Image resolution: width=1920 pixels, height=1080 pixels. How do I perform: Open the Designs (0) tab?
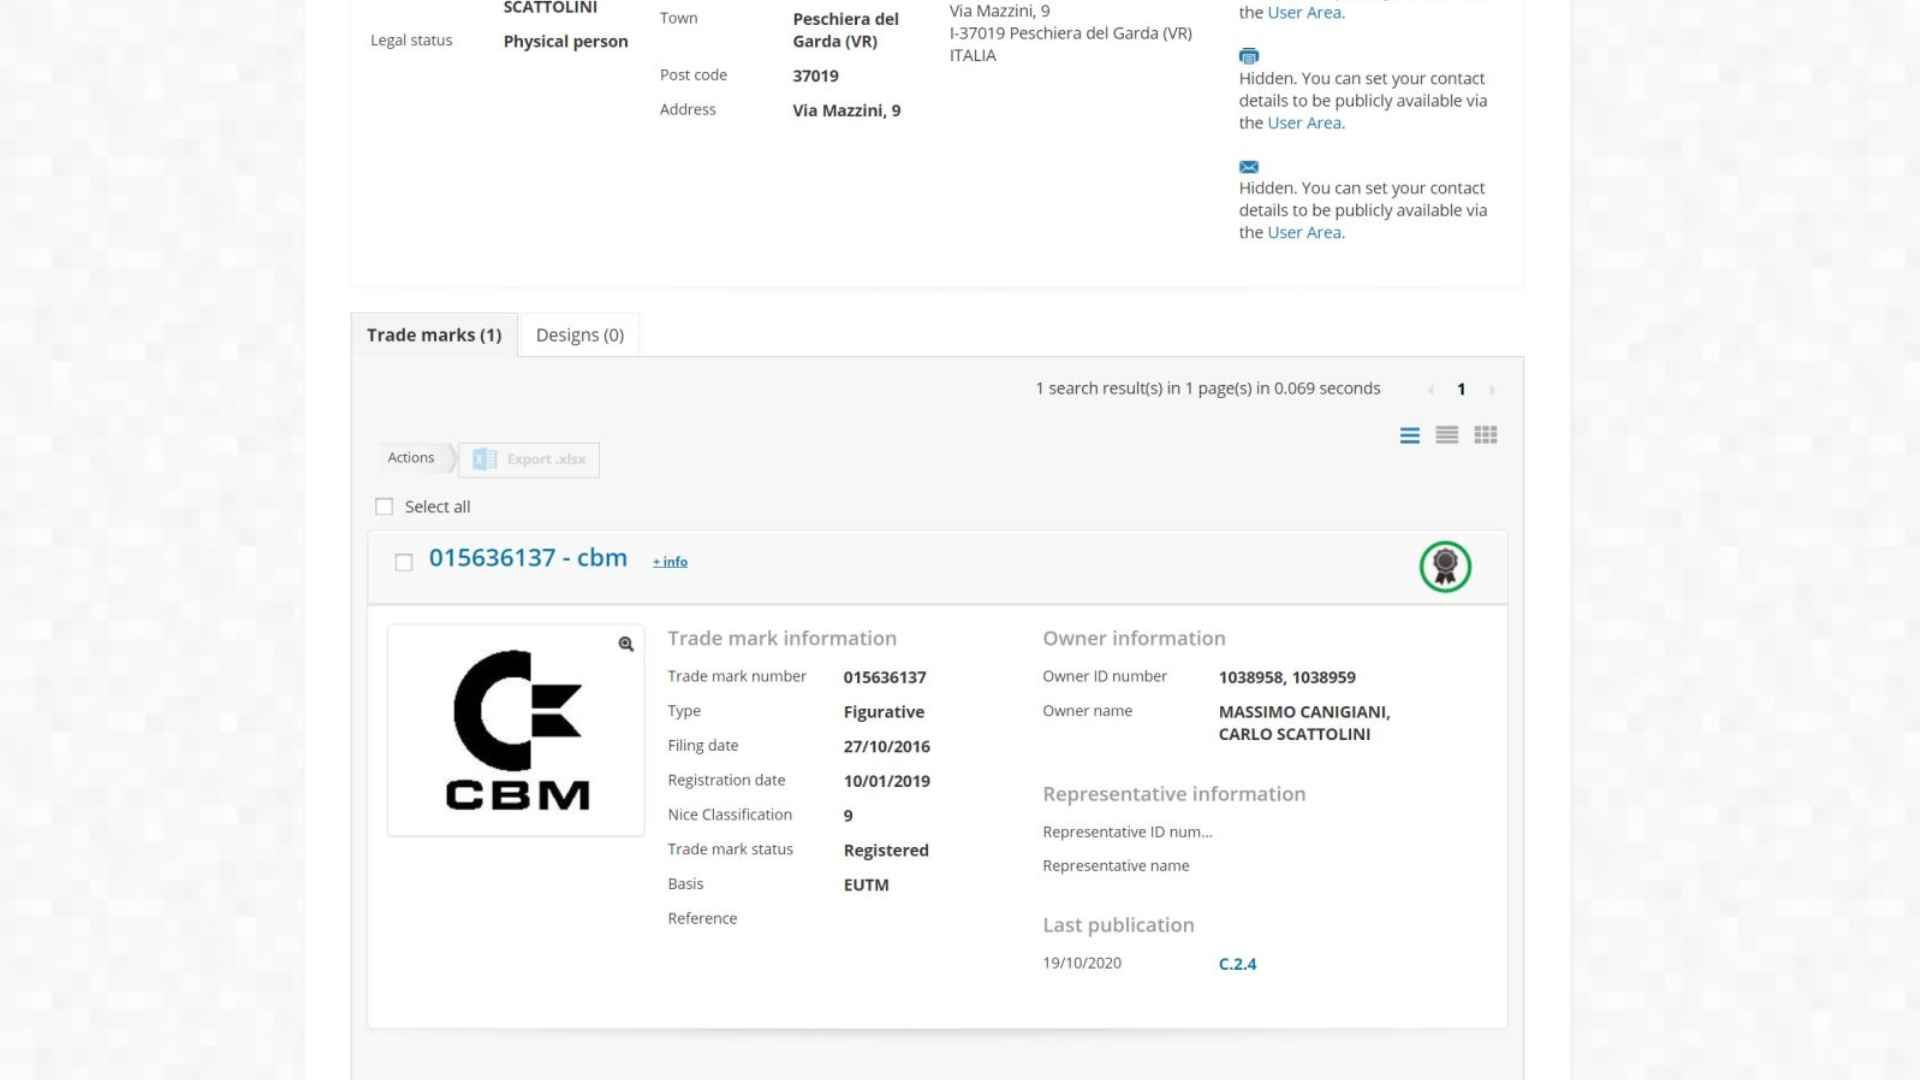tap(580, 335)
